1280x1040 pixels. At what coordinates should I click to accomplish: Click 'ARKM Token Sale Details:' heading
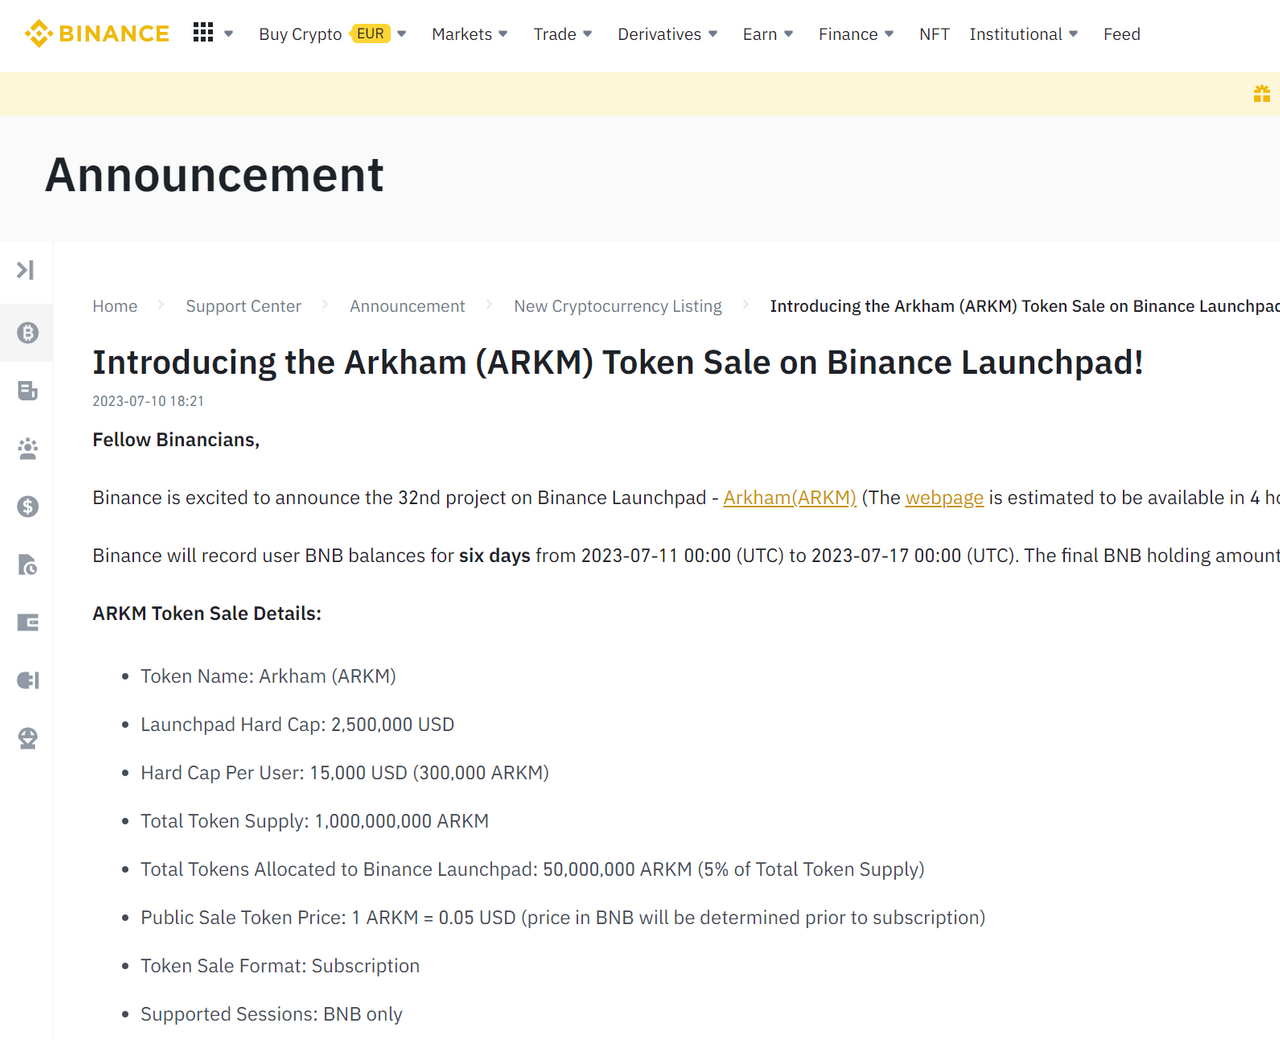point(207,614)
